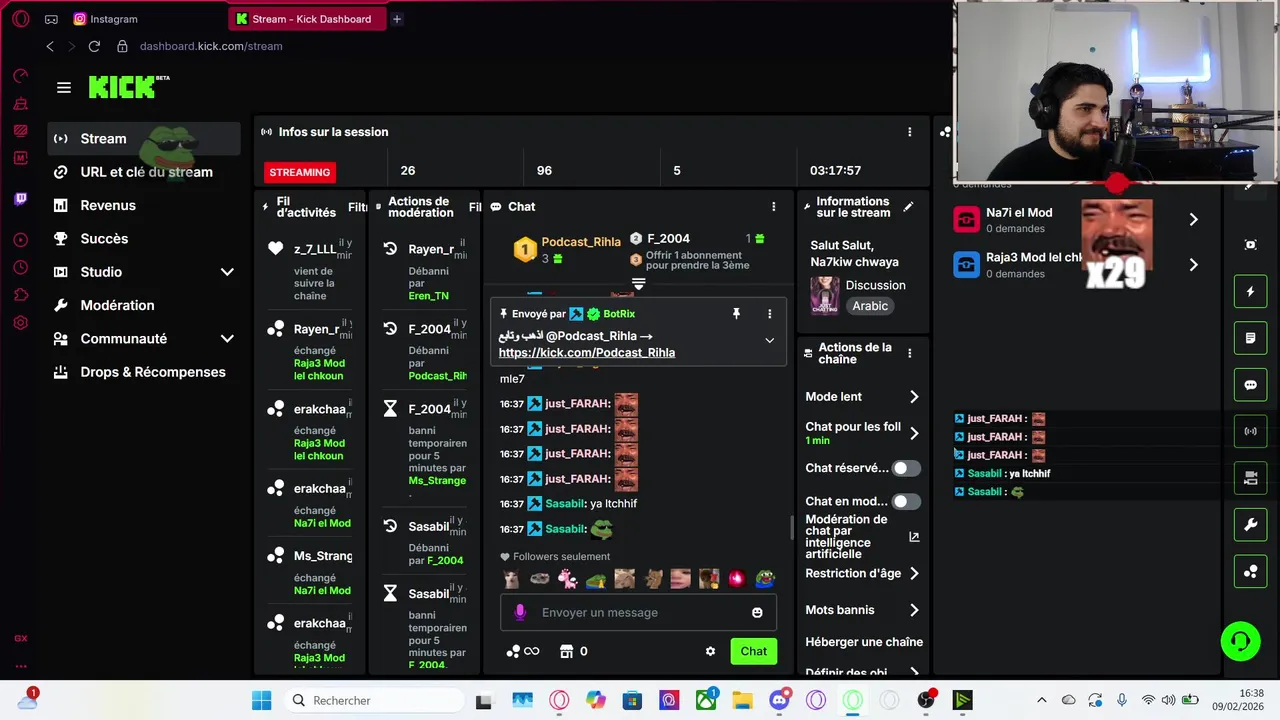Open the shop icon next to 0
Image resolution: width=1280 pixels, height=720 pixels.
click(566, 651)
